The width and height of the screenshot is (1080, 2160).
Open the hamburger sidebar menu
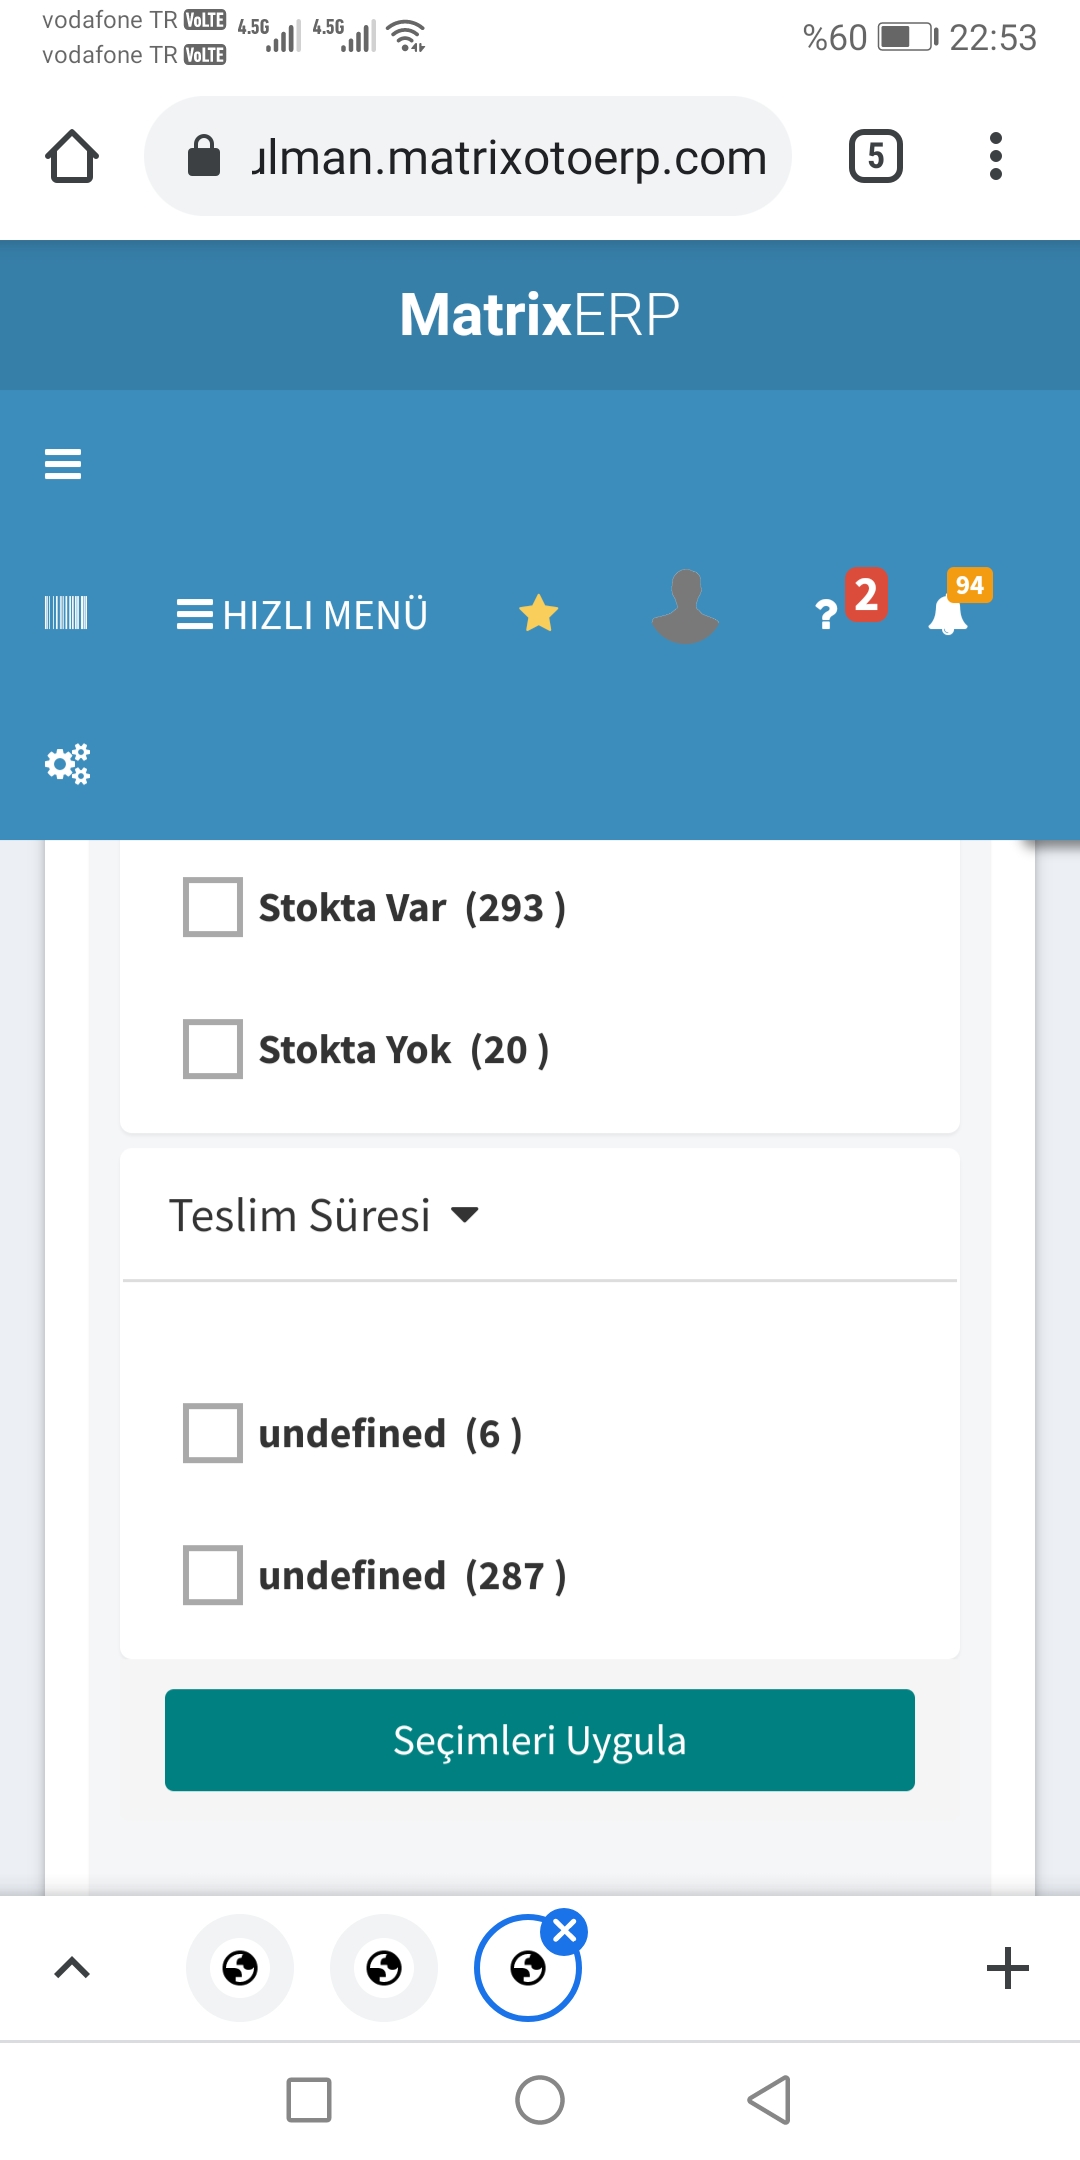pyautogui.click(x=63, y=464)
